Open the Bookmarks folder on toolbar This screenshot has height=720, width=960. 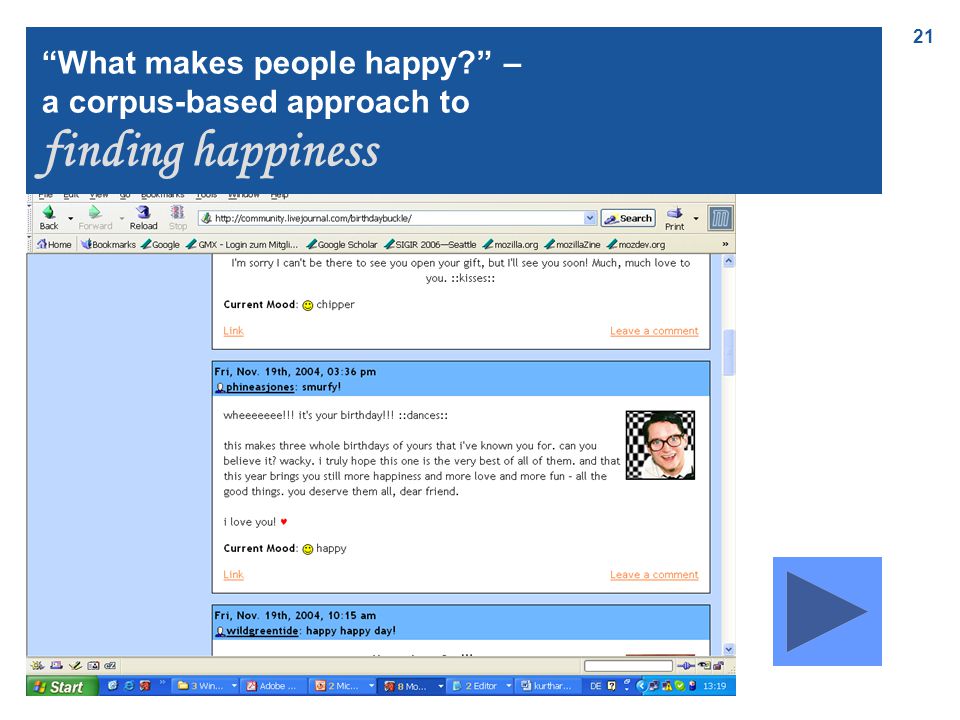108,244
